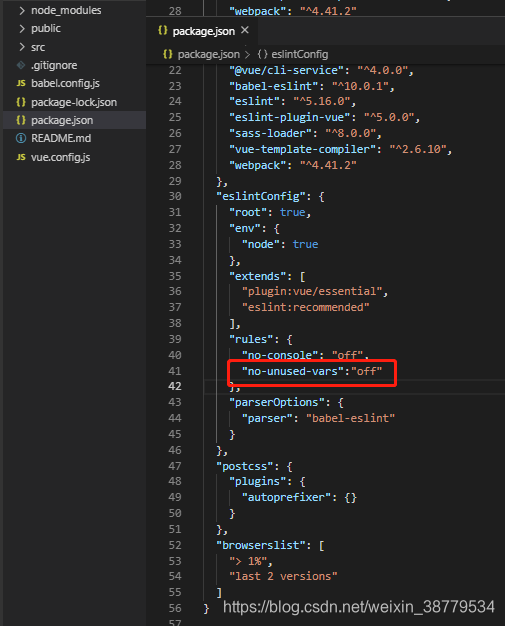Select eslintConfig breadcrumb segment
Image resolution: width=505 pixels, height=626 pixels.
coord(299,54)
